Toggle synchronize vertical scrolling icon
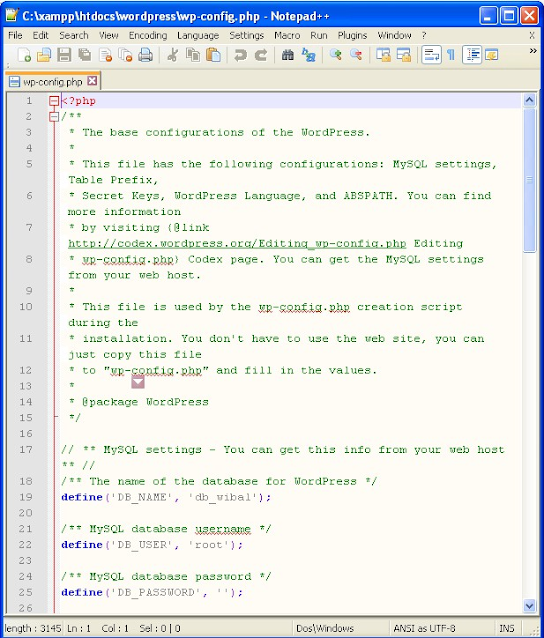 [x=383, y=55]
